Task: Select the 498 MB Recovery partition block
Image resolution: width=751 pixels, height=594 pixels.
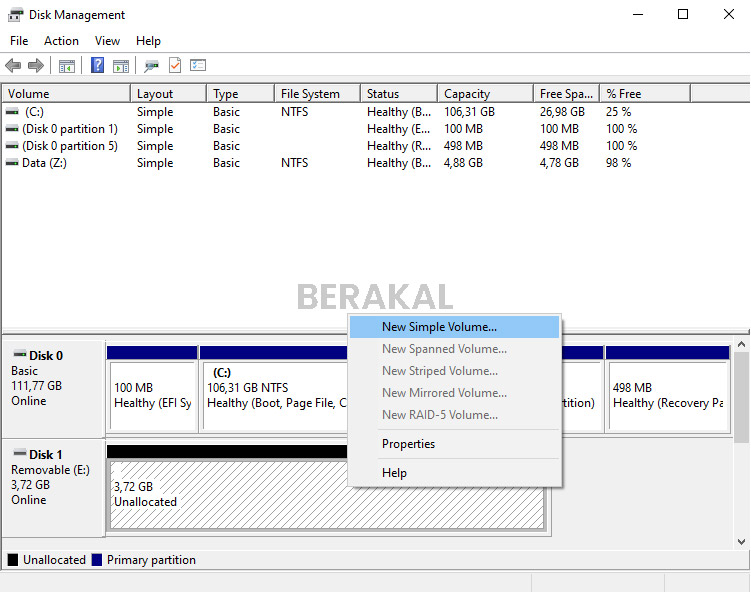Action: [667, 395]
